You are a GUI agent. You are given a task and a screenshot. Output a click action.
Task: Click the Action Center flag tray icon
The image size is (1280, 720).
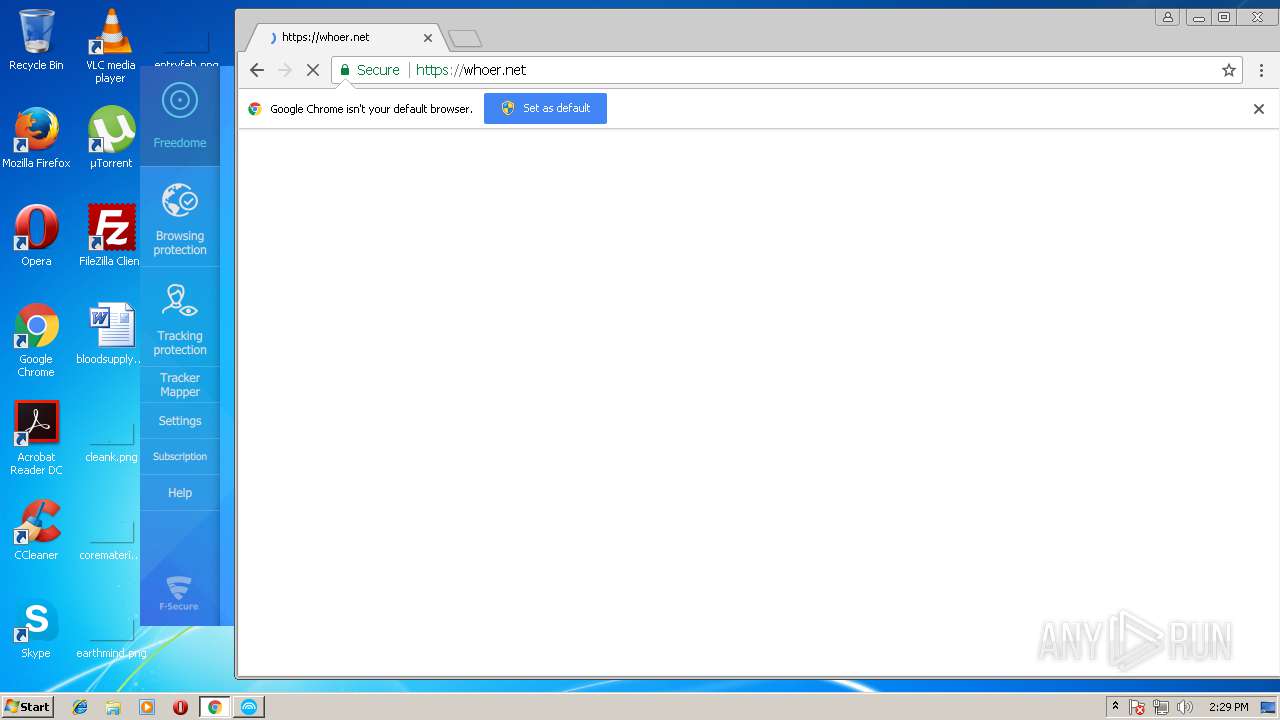pyautogui.click(x=1137, y=707)
